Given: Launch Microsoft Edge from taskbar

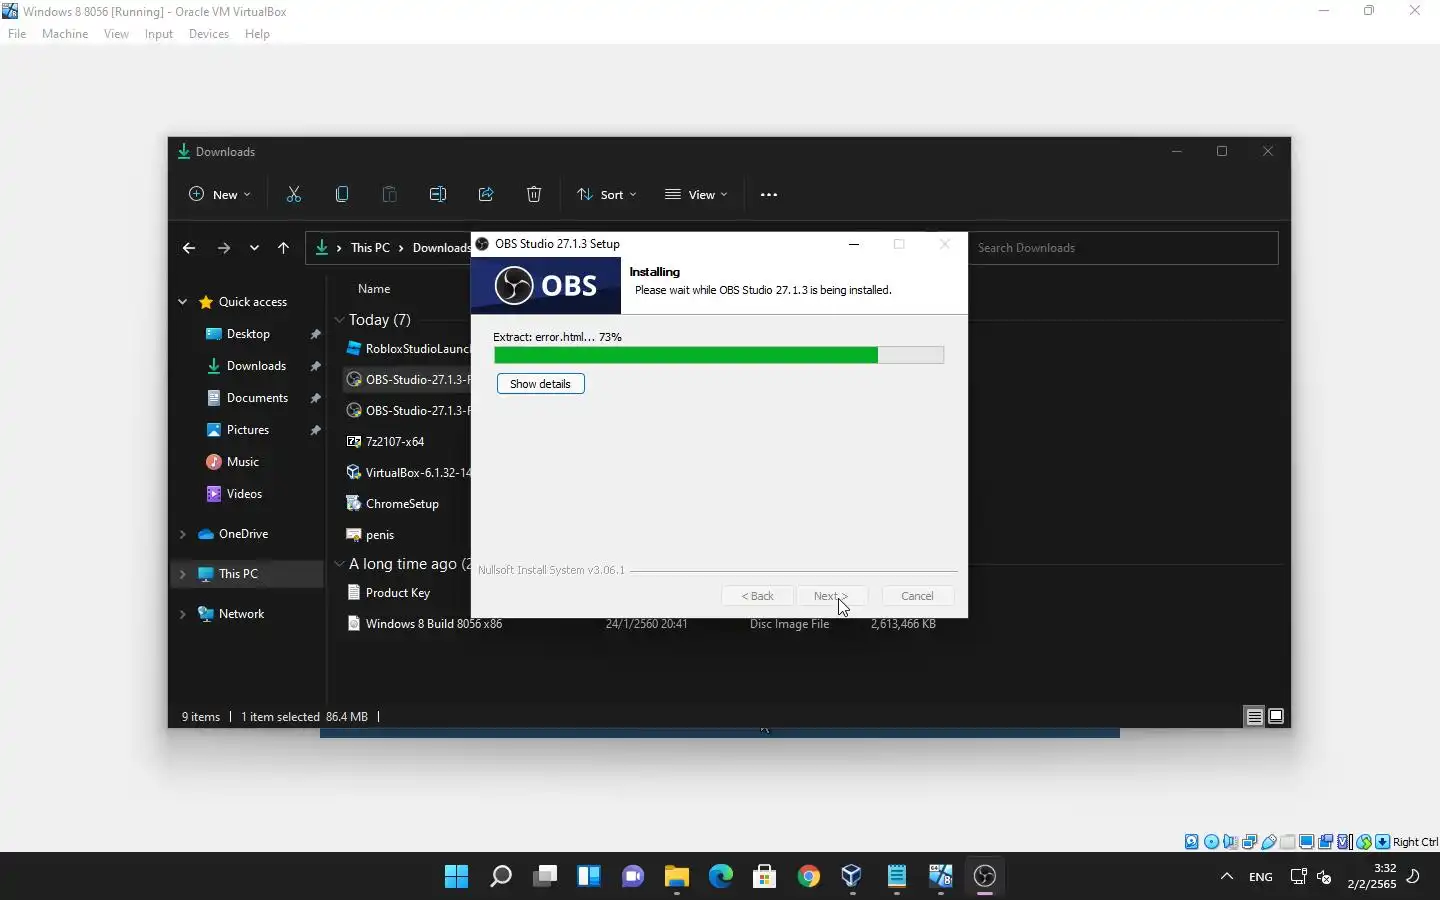Looking at the screenshot, I should (x=721, y=877).
